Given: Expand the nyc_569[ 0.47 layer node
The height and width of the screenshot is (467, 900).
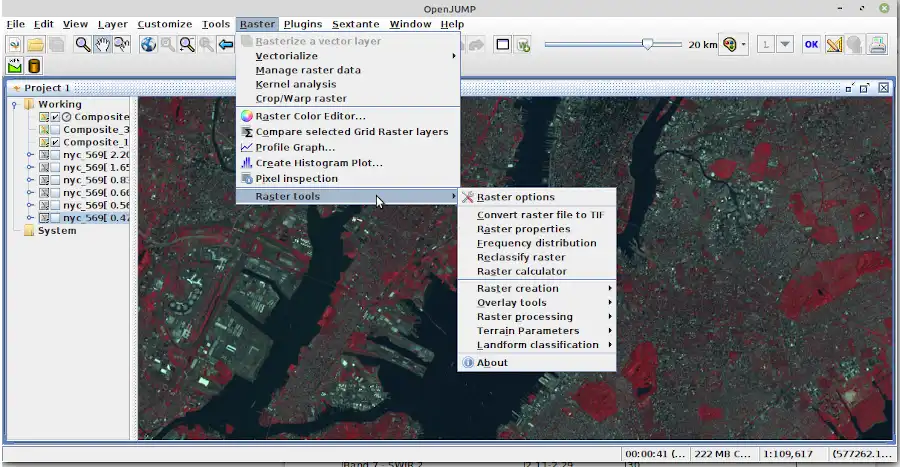Looking at the screenshot, I should 30,218.
